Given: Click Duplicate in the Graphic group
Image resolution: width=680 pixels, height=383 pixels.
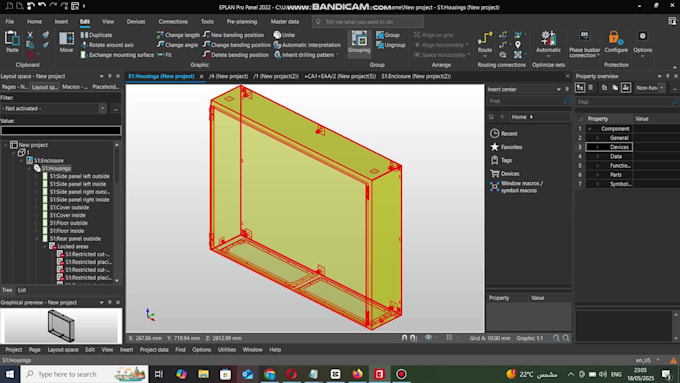Looking at the screenshot, I should pos(96,35).
